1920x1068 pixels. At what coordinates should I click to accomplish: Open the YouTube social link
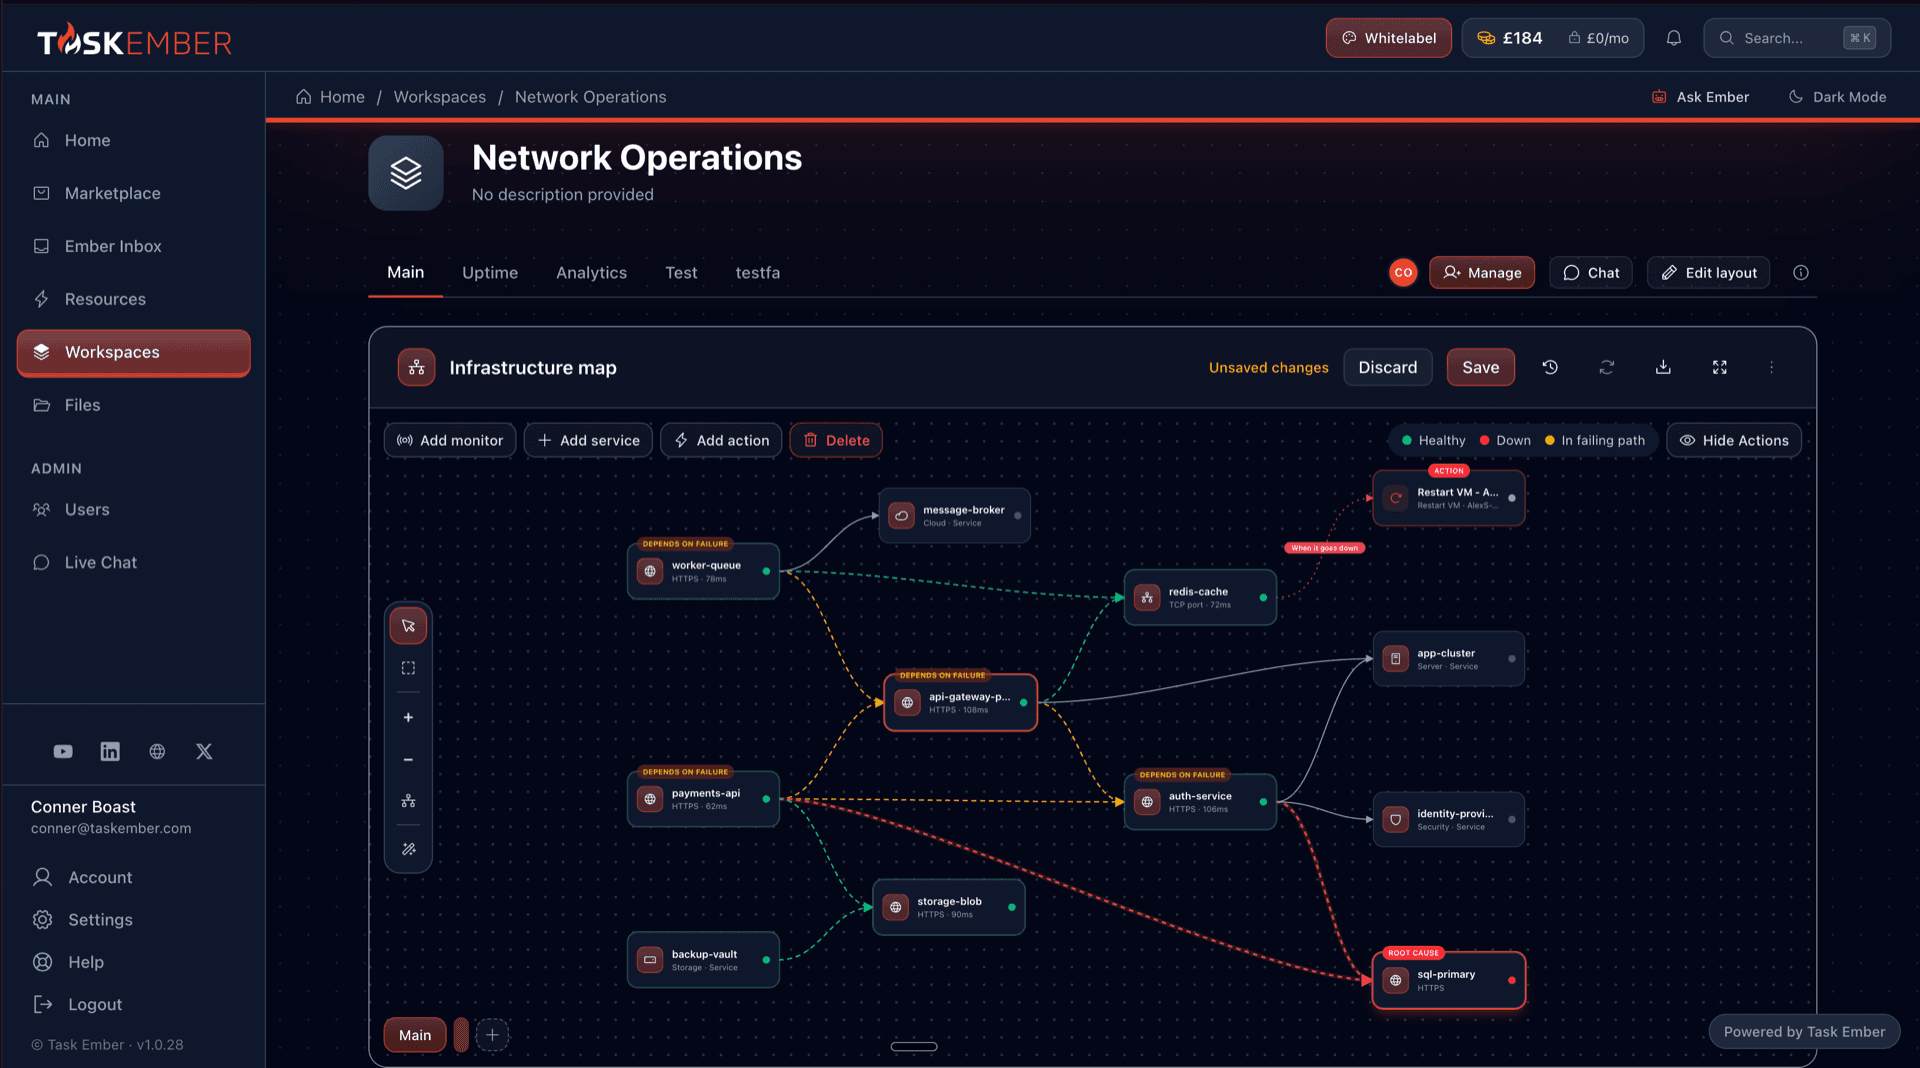pos(63,751)
